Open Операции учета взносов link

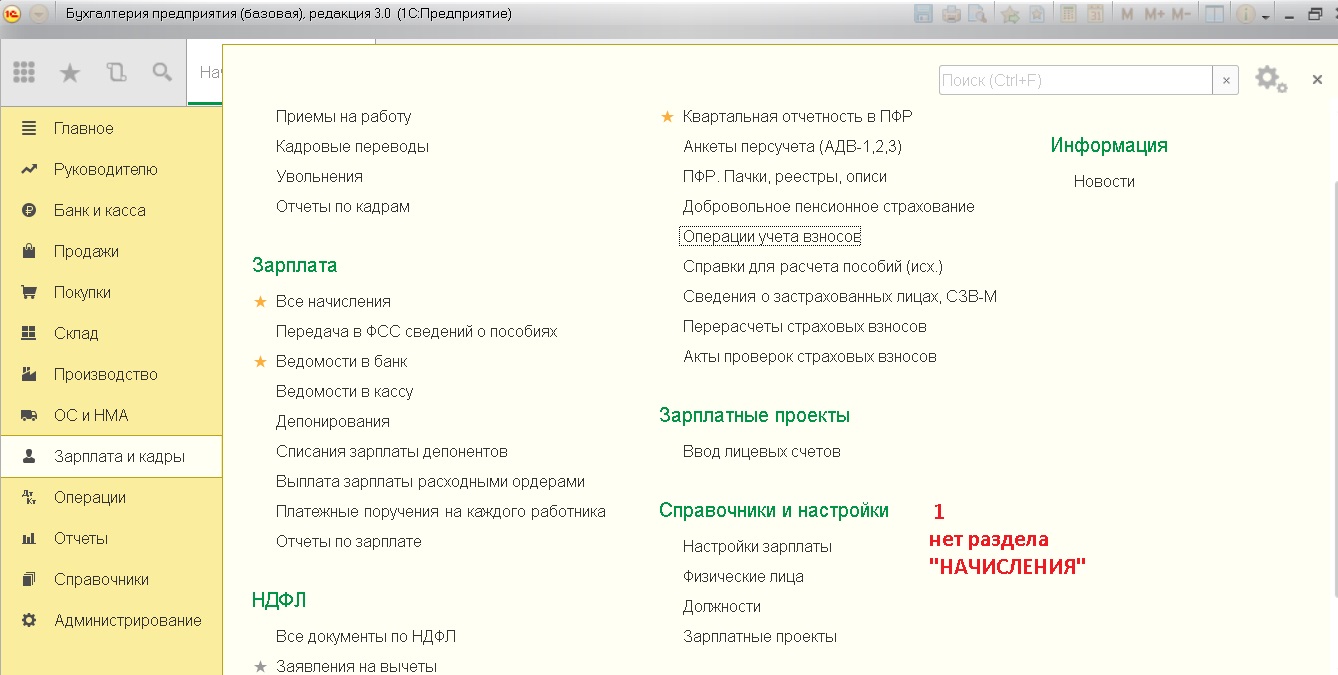(x=771, y=237)
